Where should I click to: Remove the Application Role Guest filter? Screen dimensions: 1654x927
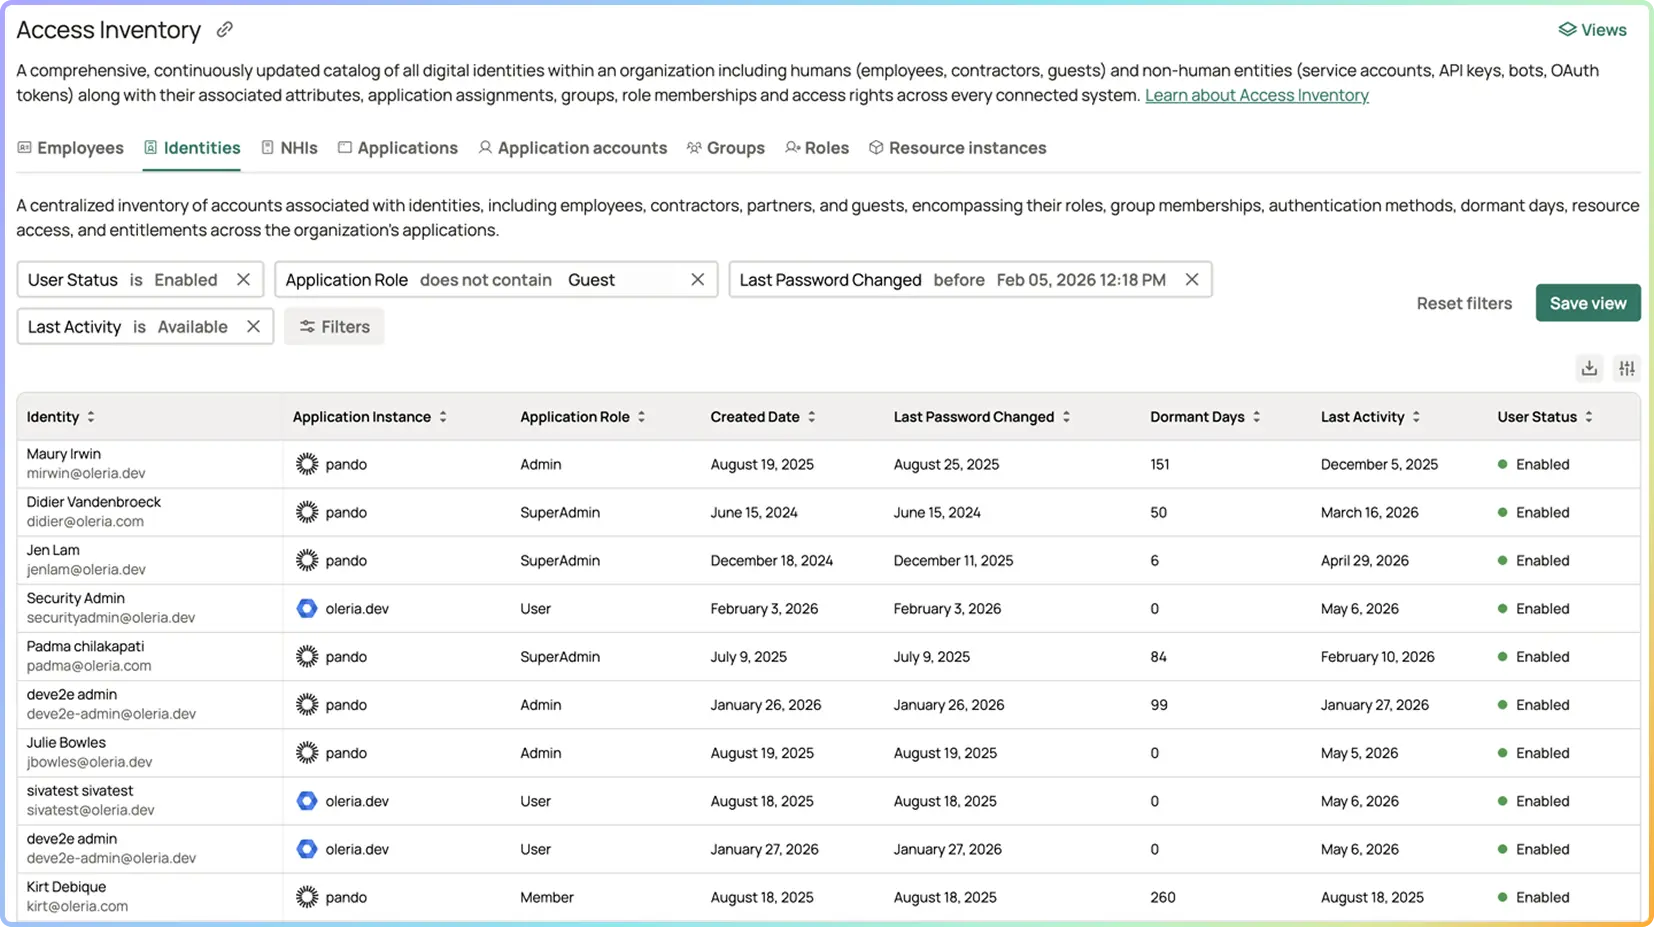click(x=698, y=280)
